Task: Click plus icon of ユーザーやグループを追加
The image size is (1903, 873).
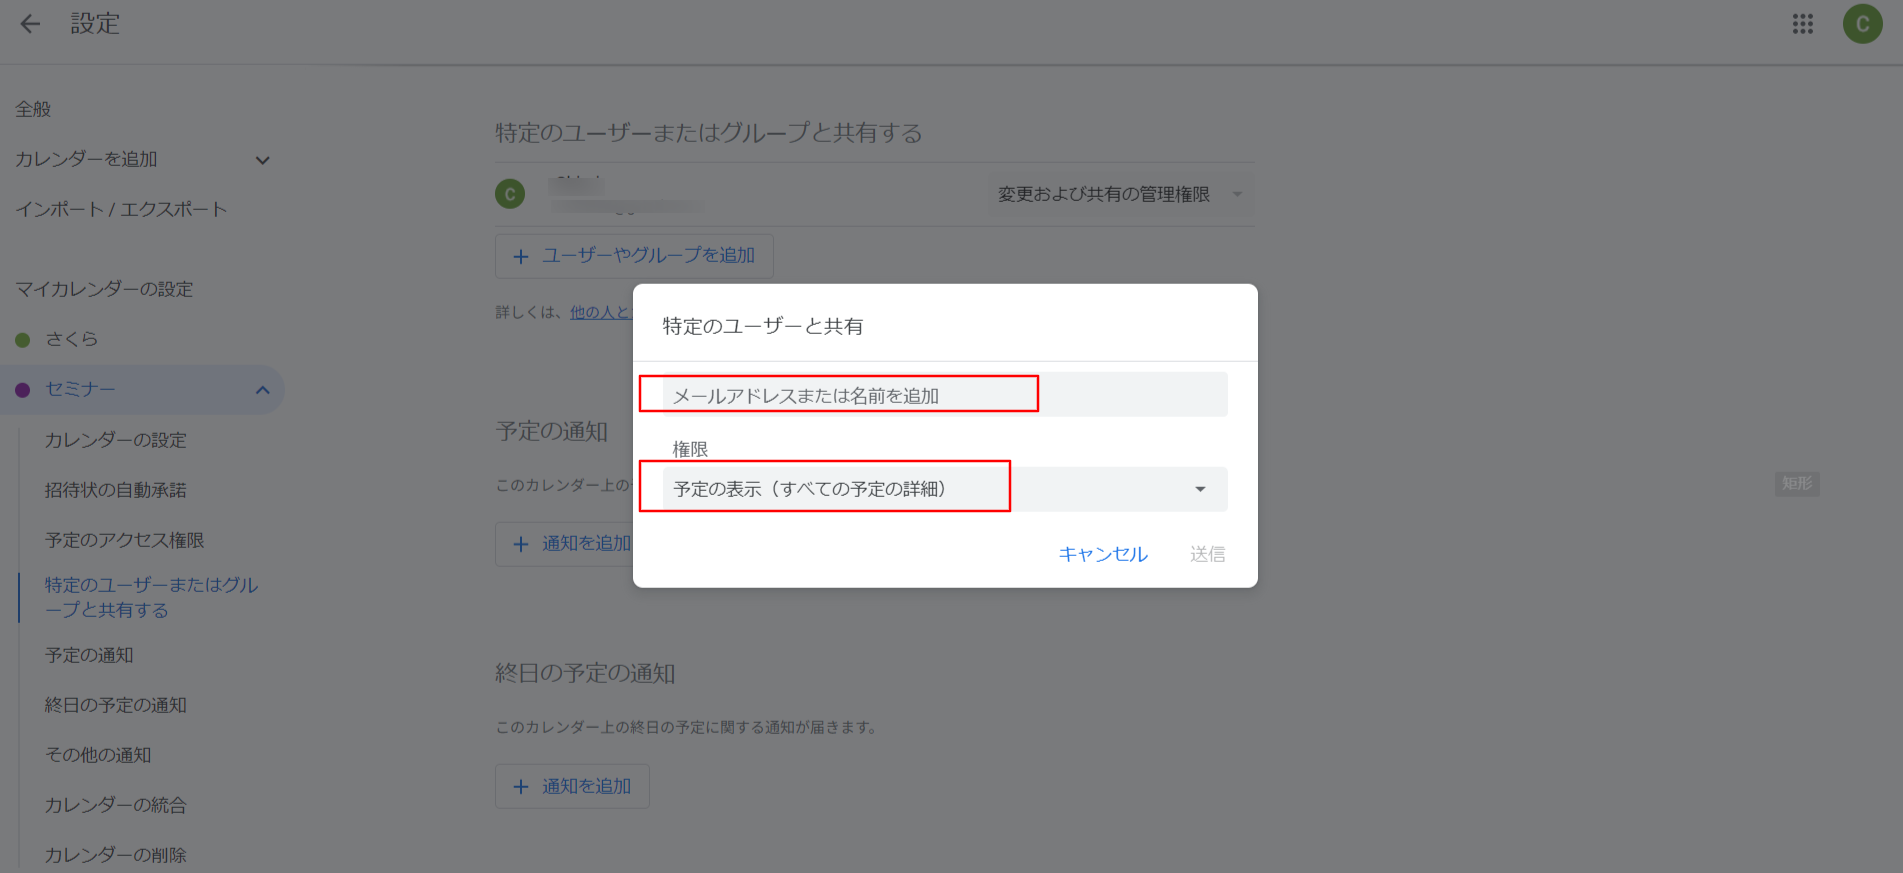Action: coord(520,257)
